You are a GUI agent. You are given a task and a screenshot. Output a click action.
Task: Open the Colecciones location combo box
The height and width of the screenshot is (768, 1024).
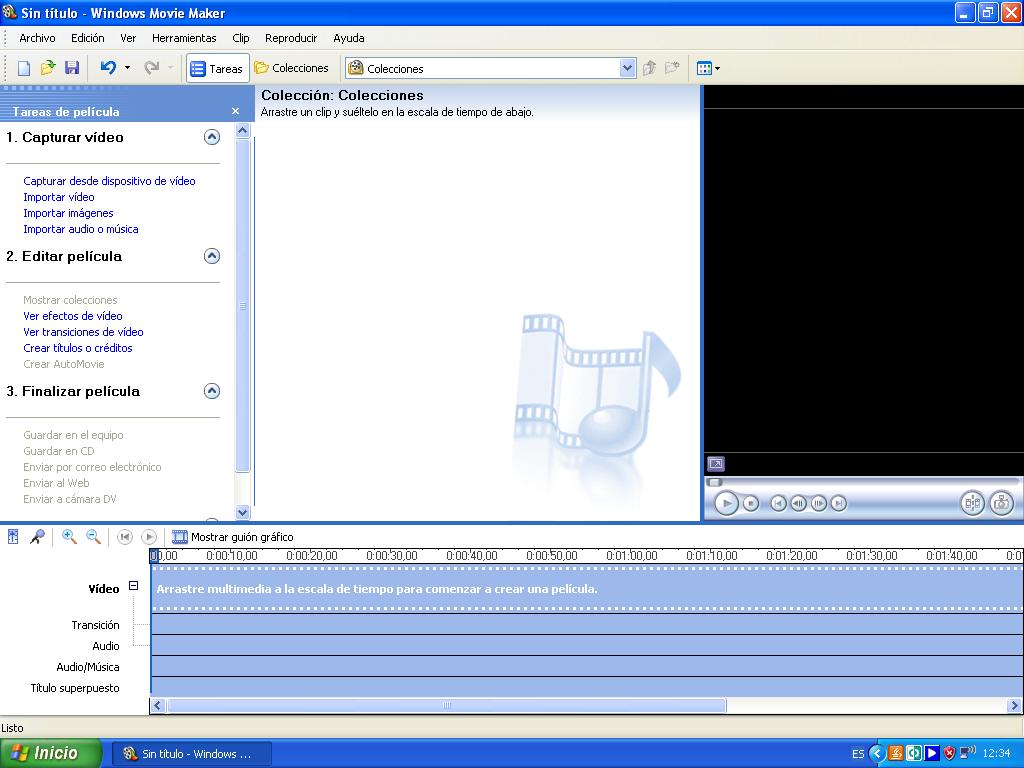490,68
